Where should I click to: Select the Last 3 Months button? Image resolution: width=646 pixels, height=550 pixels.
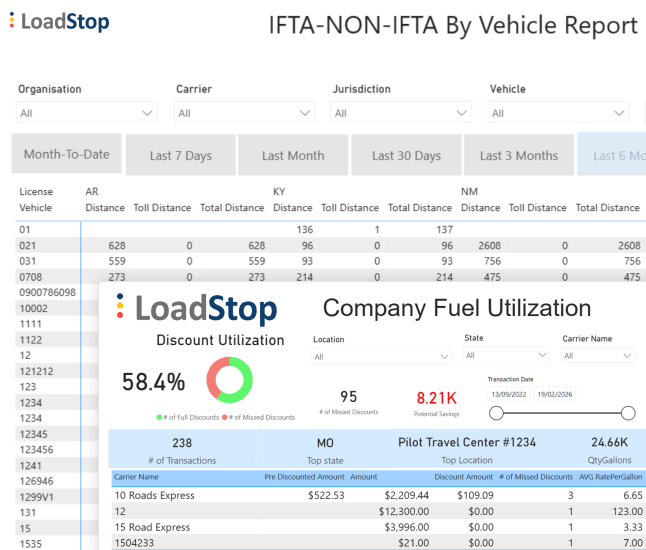pos(519,155)
